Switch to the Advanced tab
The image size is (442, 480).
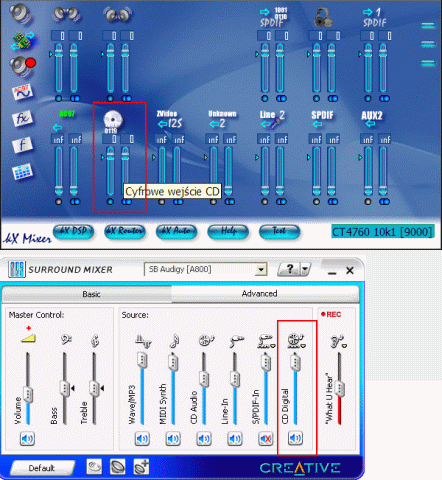[x=265, y=293]
